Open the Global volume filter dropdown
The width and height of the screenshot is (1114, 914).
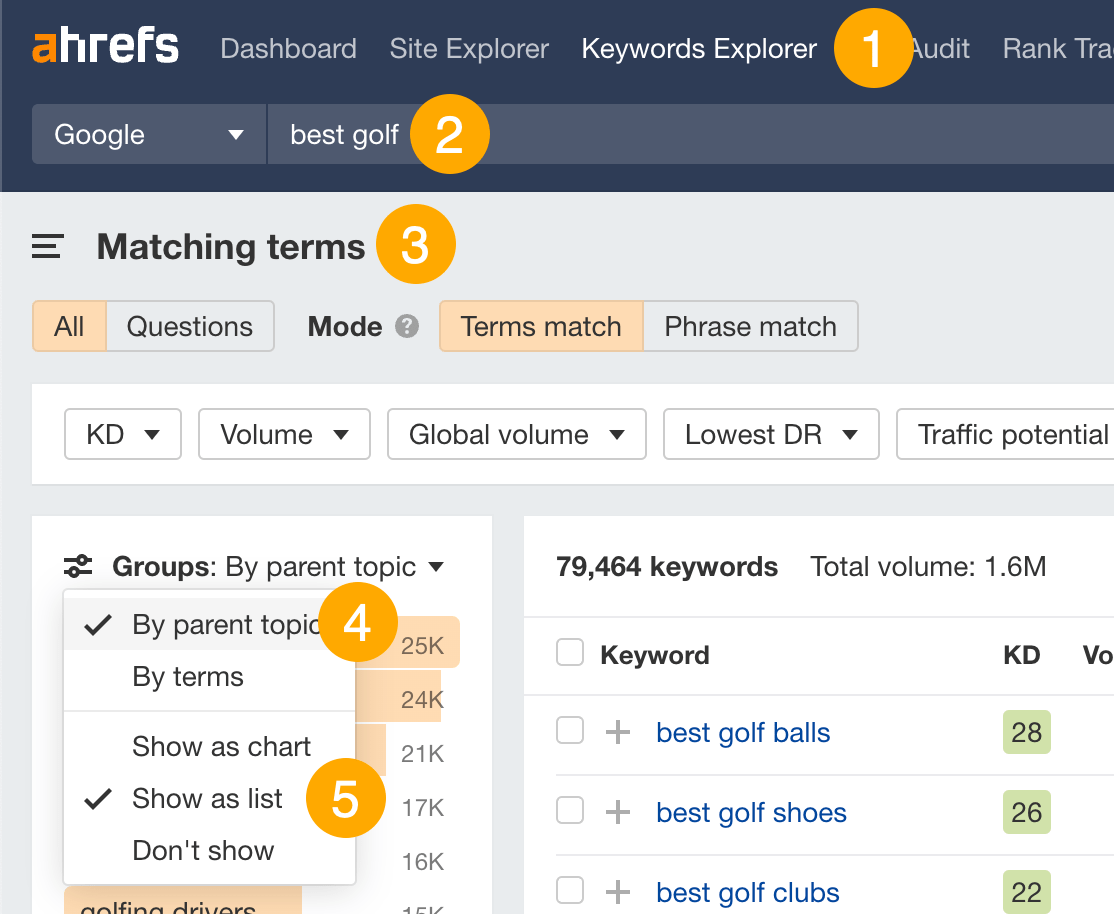(x=517, y=434)
